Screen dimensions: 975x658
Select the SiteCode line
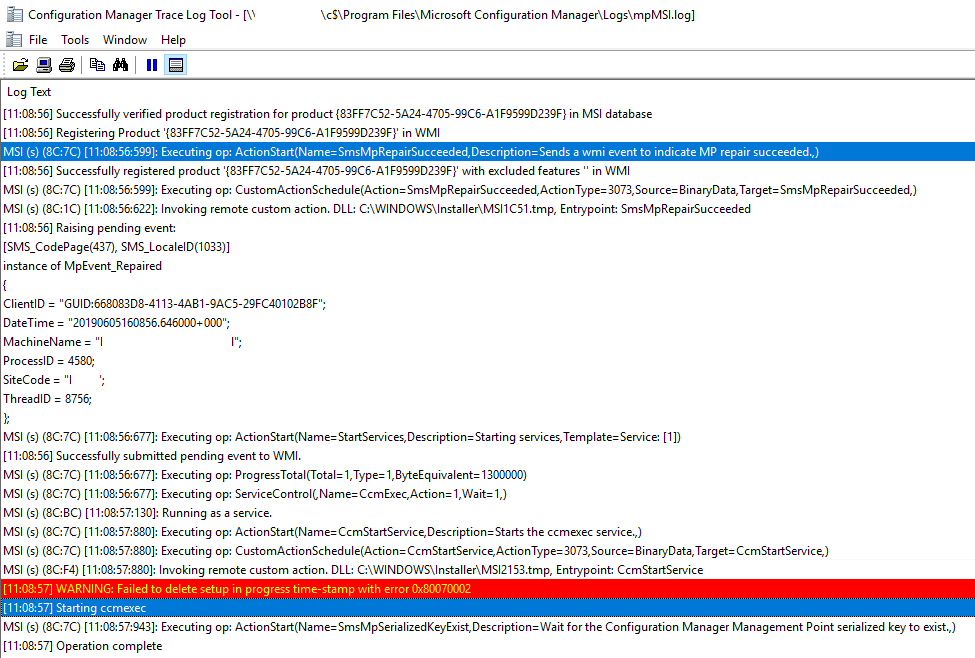(488, 380)
